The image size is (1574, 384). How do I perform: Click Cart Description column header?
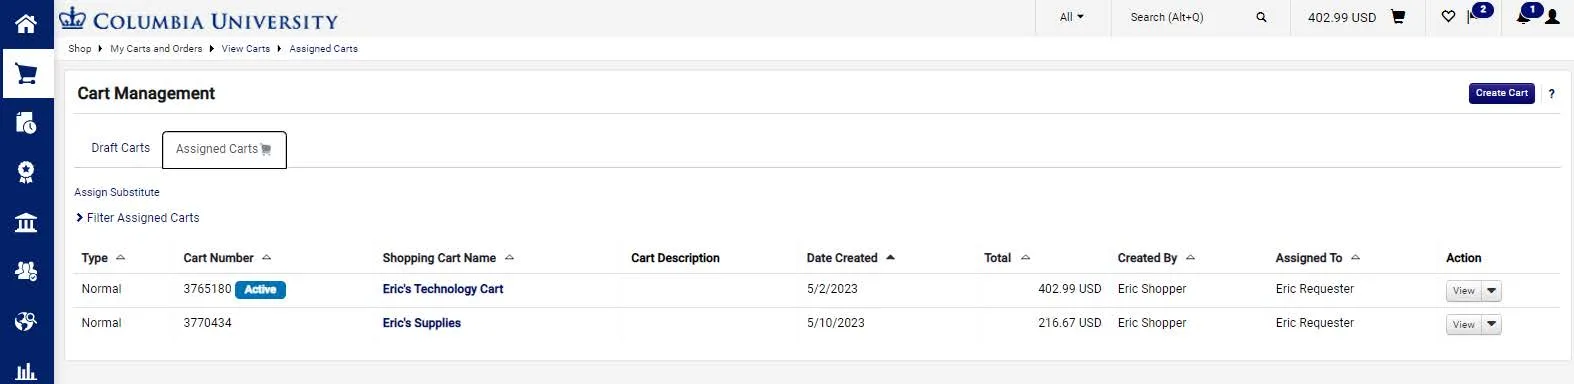click(x=675, y=258)
